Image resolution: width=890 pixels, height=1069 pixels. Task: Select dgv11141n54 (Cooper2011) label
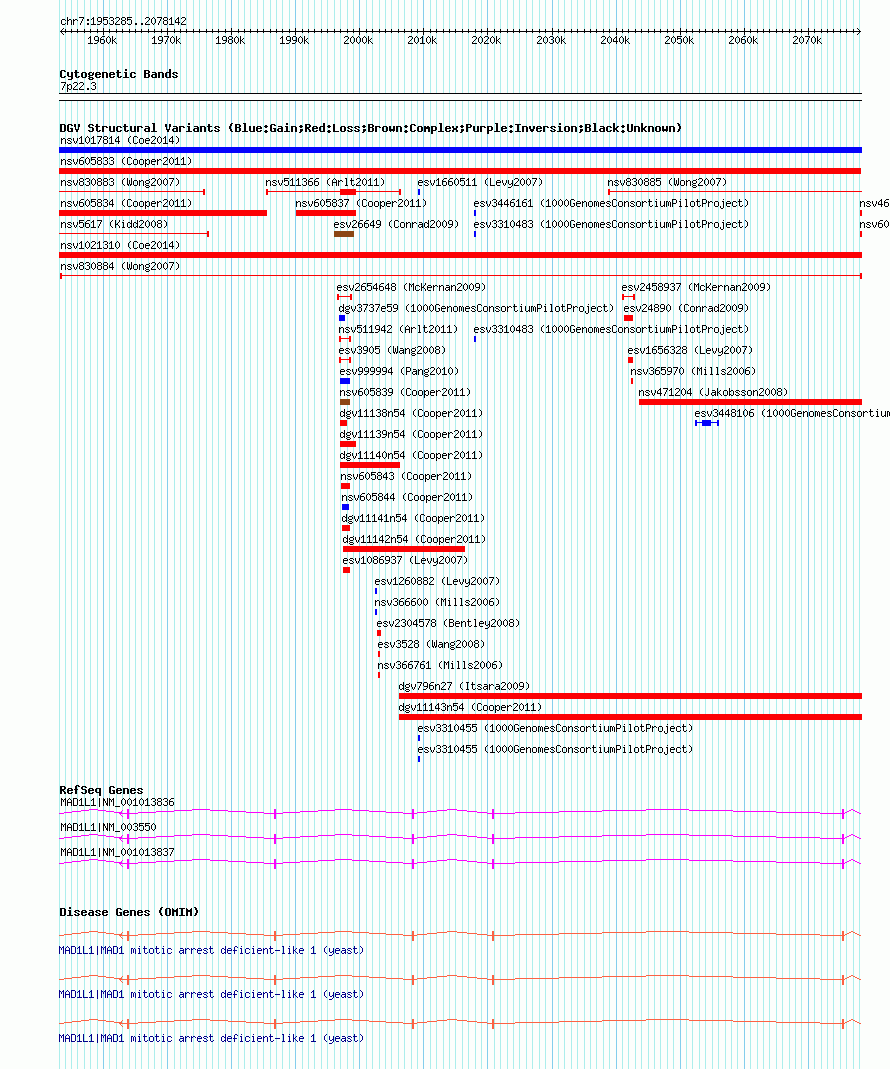point(413,519)
